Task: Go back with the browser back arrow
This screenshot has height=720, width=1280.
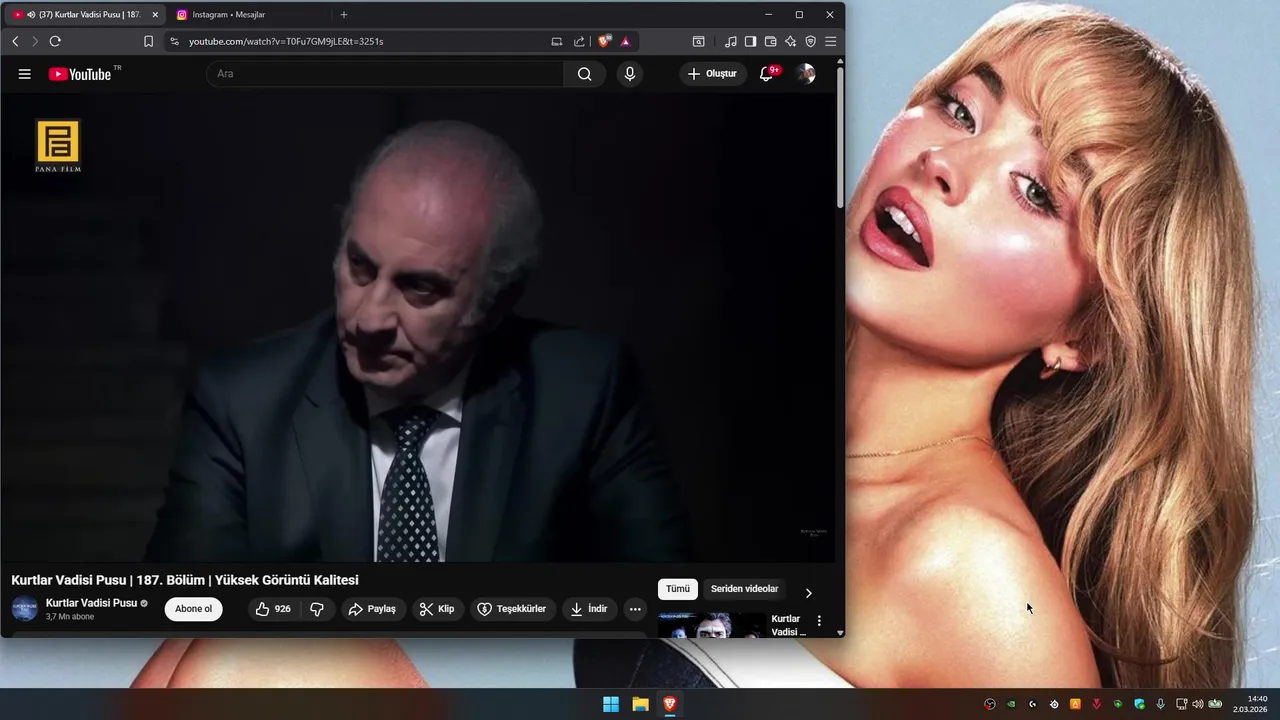Action: (x=15, y=42)
